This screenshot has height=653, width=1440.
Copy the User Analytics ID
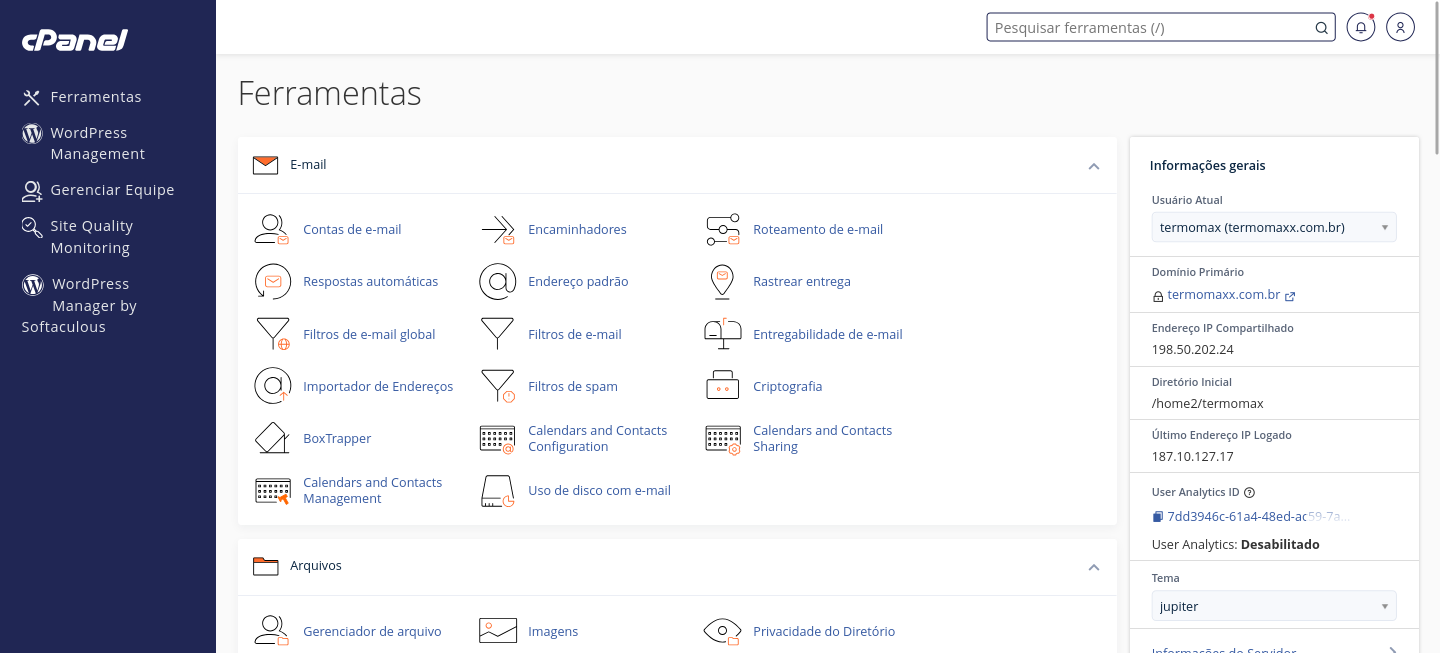[1158, 517]
